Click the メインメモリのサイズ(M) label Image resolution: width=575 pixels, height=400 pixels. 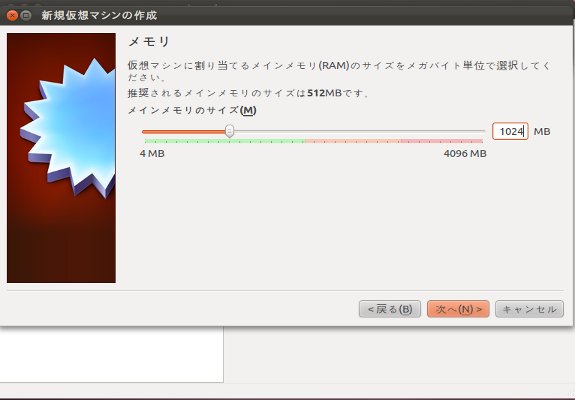(192, 110)
